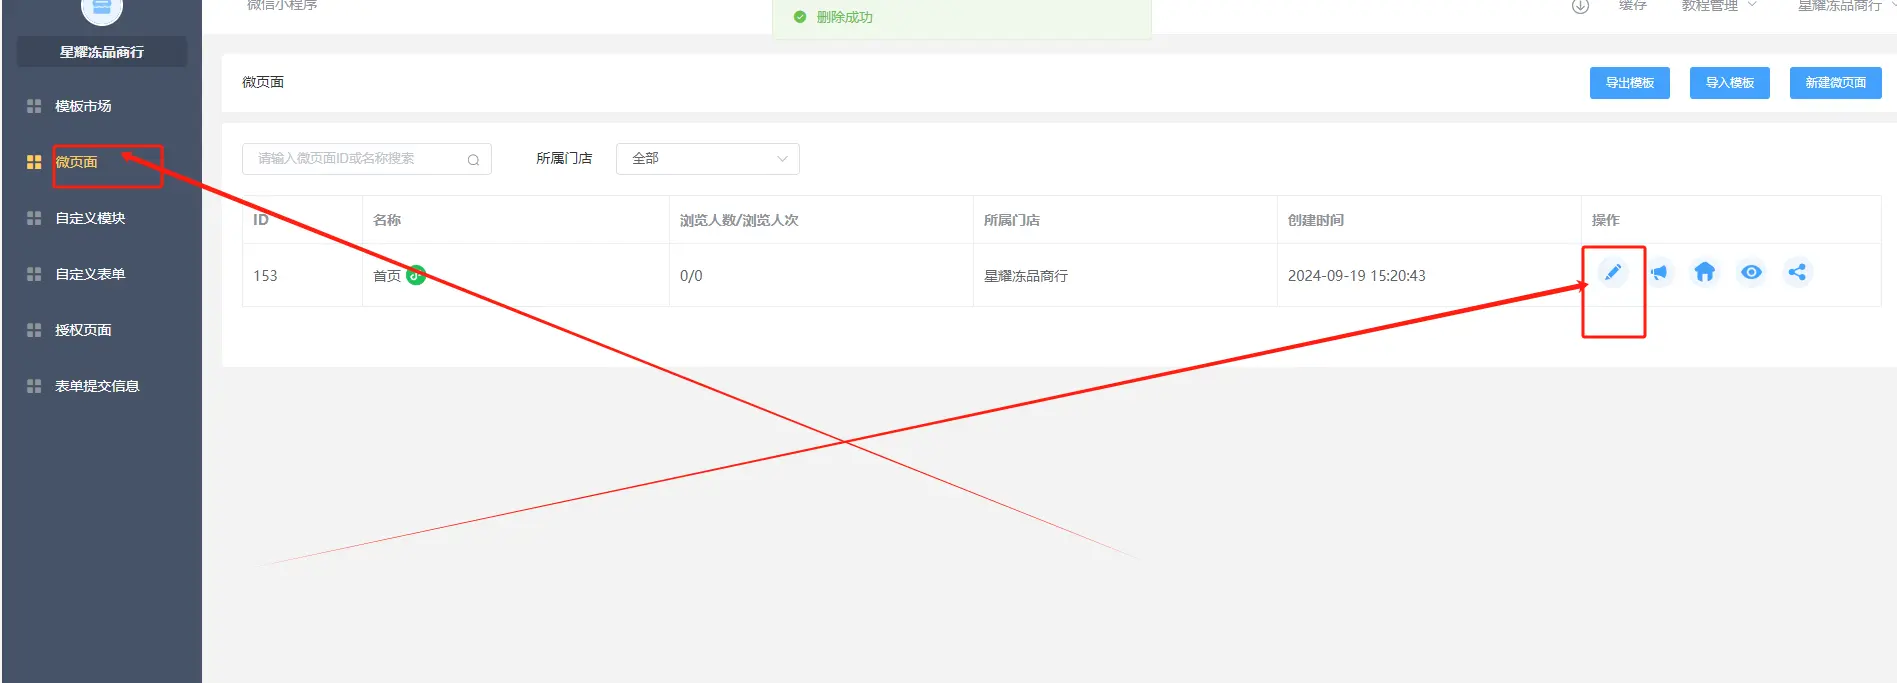Expand the 教程管理 dropdown in top bar

point(1718,7)
